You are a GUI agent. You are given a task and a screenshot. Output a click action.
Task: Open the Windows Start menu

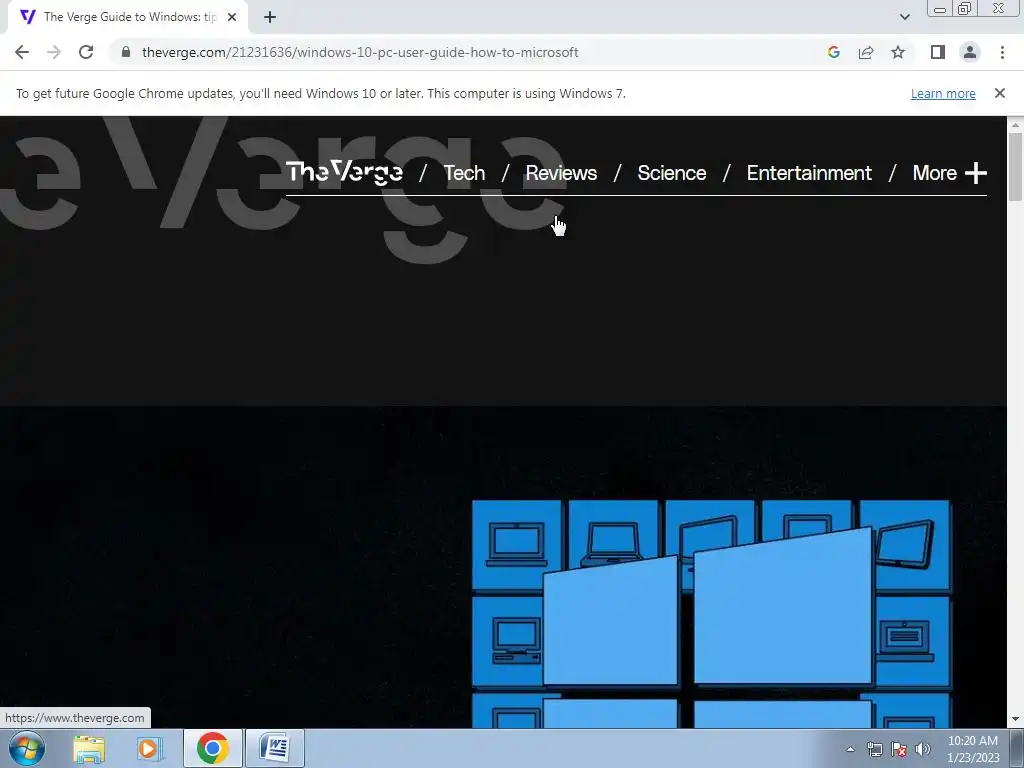click(x=27, y=748)
